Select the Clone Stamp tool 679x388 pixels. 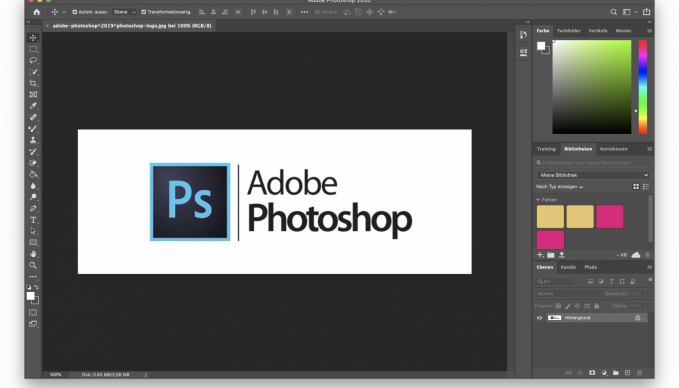pos(33,140)
